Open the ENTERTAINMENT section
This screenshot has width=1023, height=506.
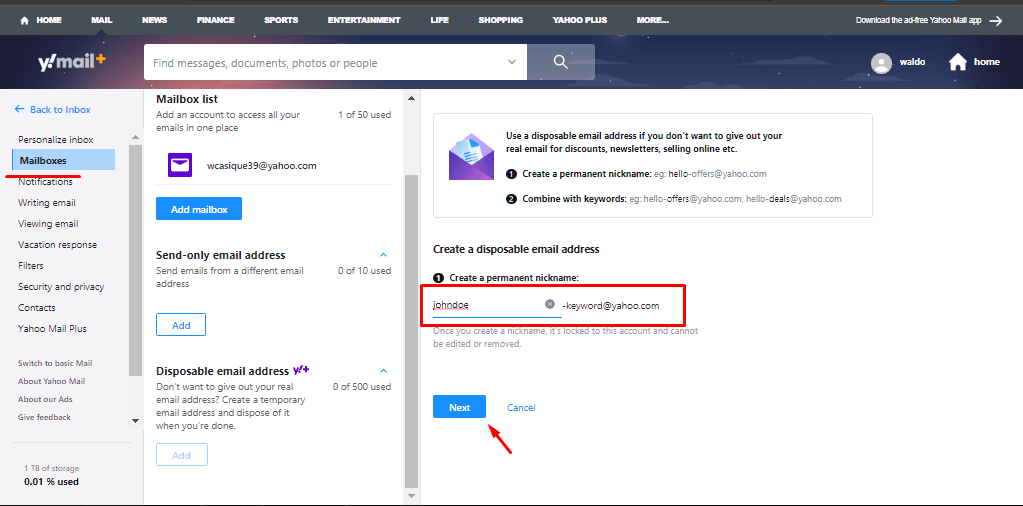coord(364,20)
